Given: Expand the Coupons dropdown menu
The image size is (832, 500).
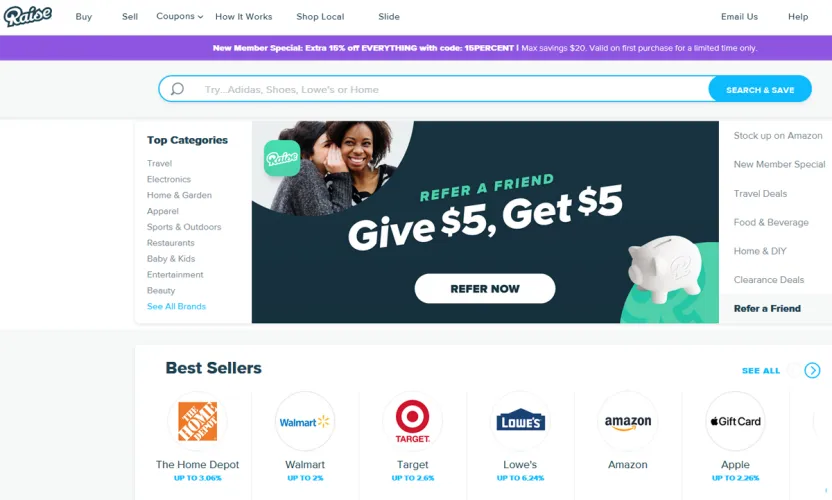Looking at the screenshot, I should click(179, 16).
